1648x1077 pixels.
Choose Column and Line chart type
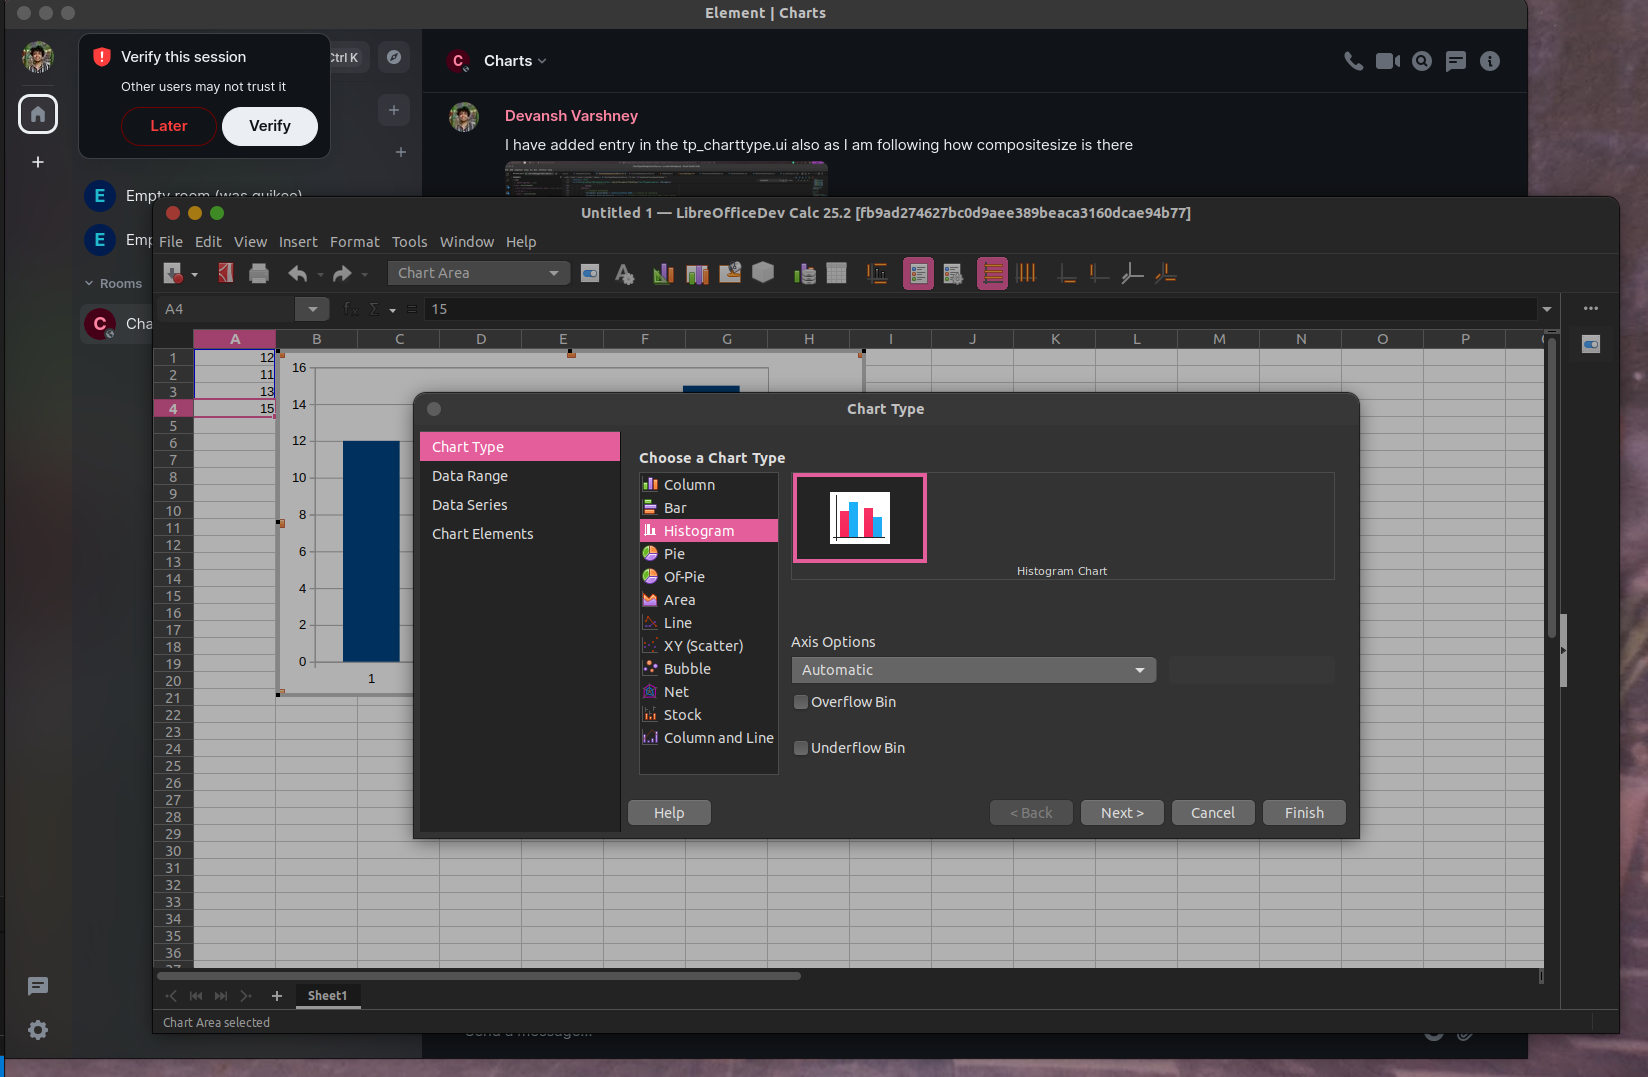click(x=709, y=738)
